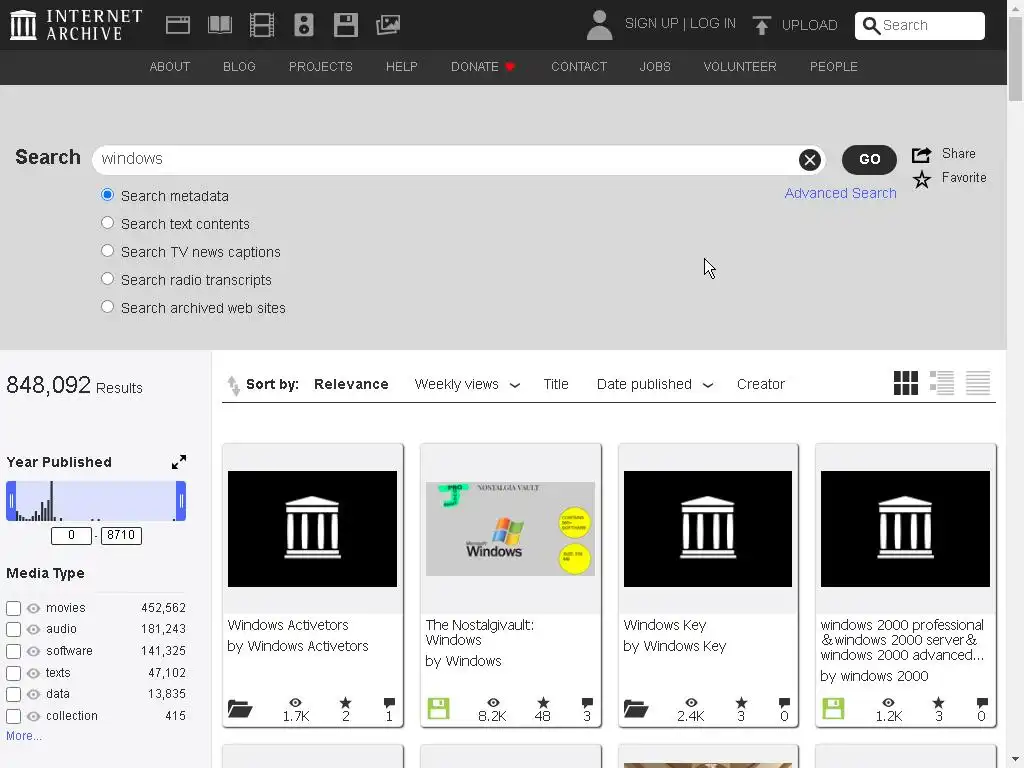This screenshot has width=1024, height=768.
Task: Click the Share icon
Action: [x=921, y=154]
